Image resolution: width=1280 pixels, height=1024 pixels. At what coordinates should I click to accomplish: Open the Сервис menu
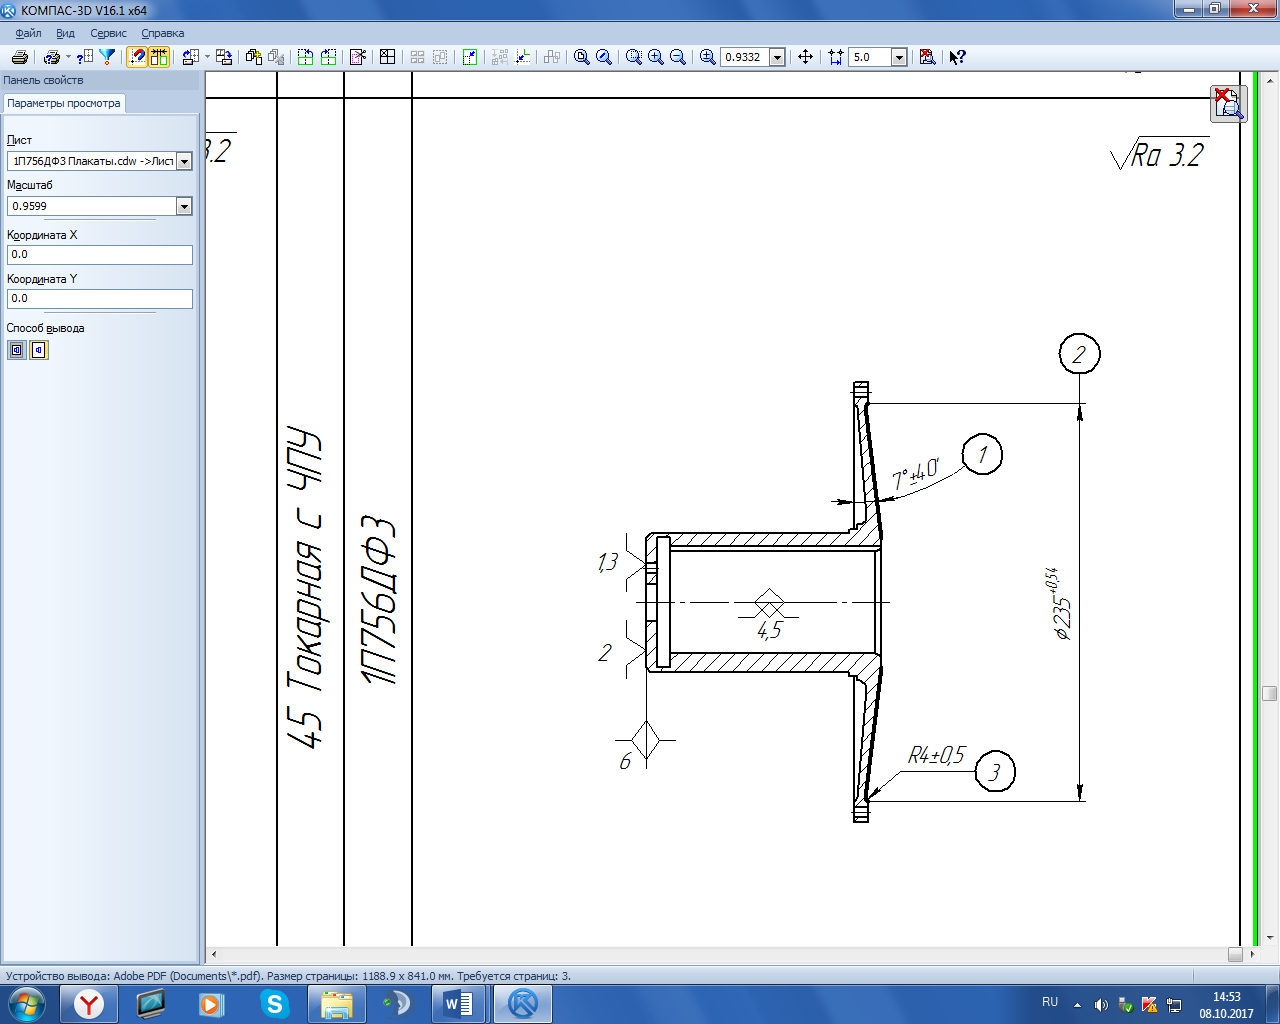(x=108, y=33)
